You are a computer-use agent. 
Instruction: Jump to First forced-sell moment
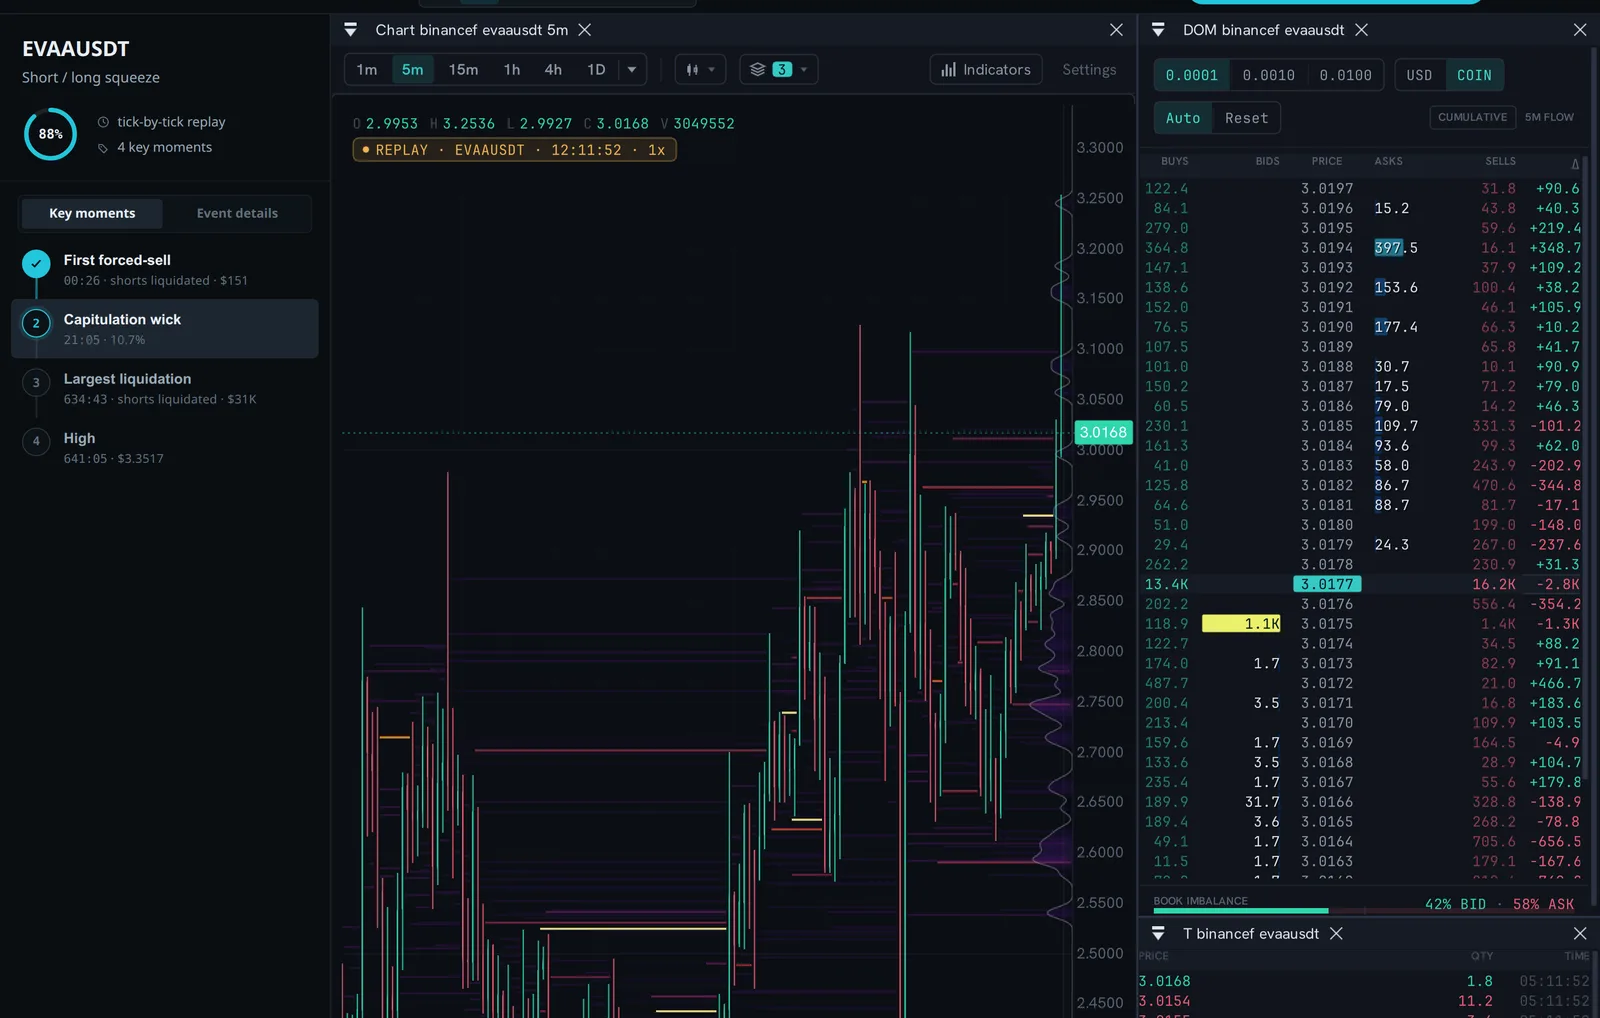(165, 269)
